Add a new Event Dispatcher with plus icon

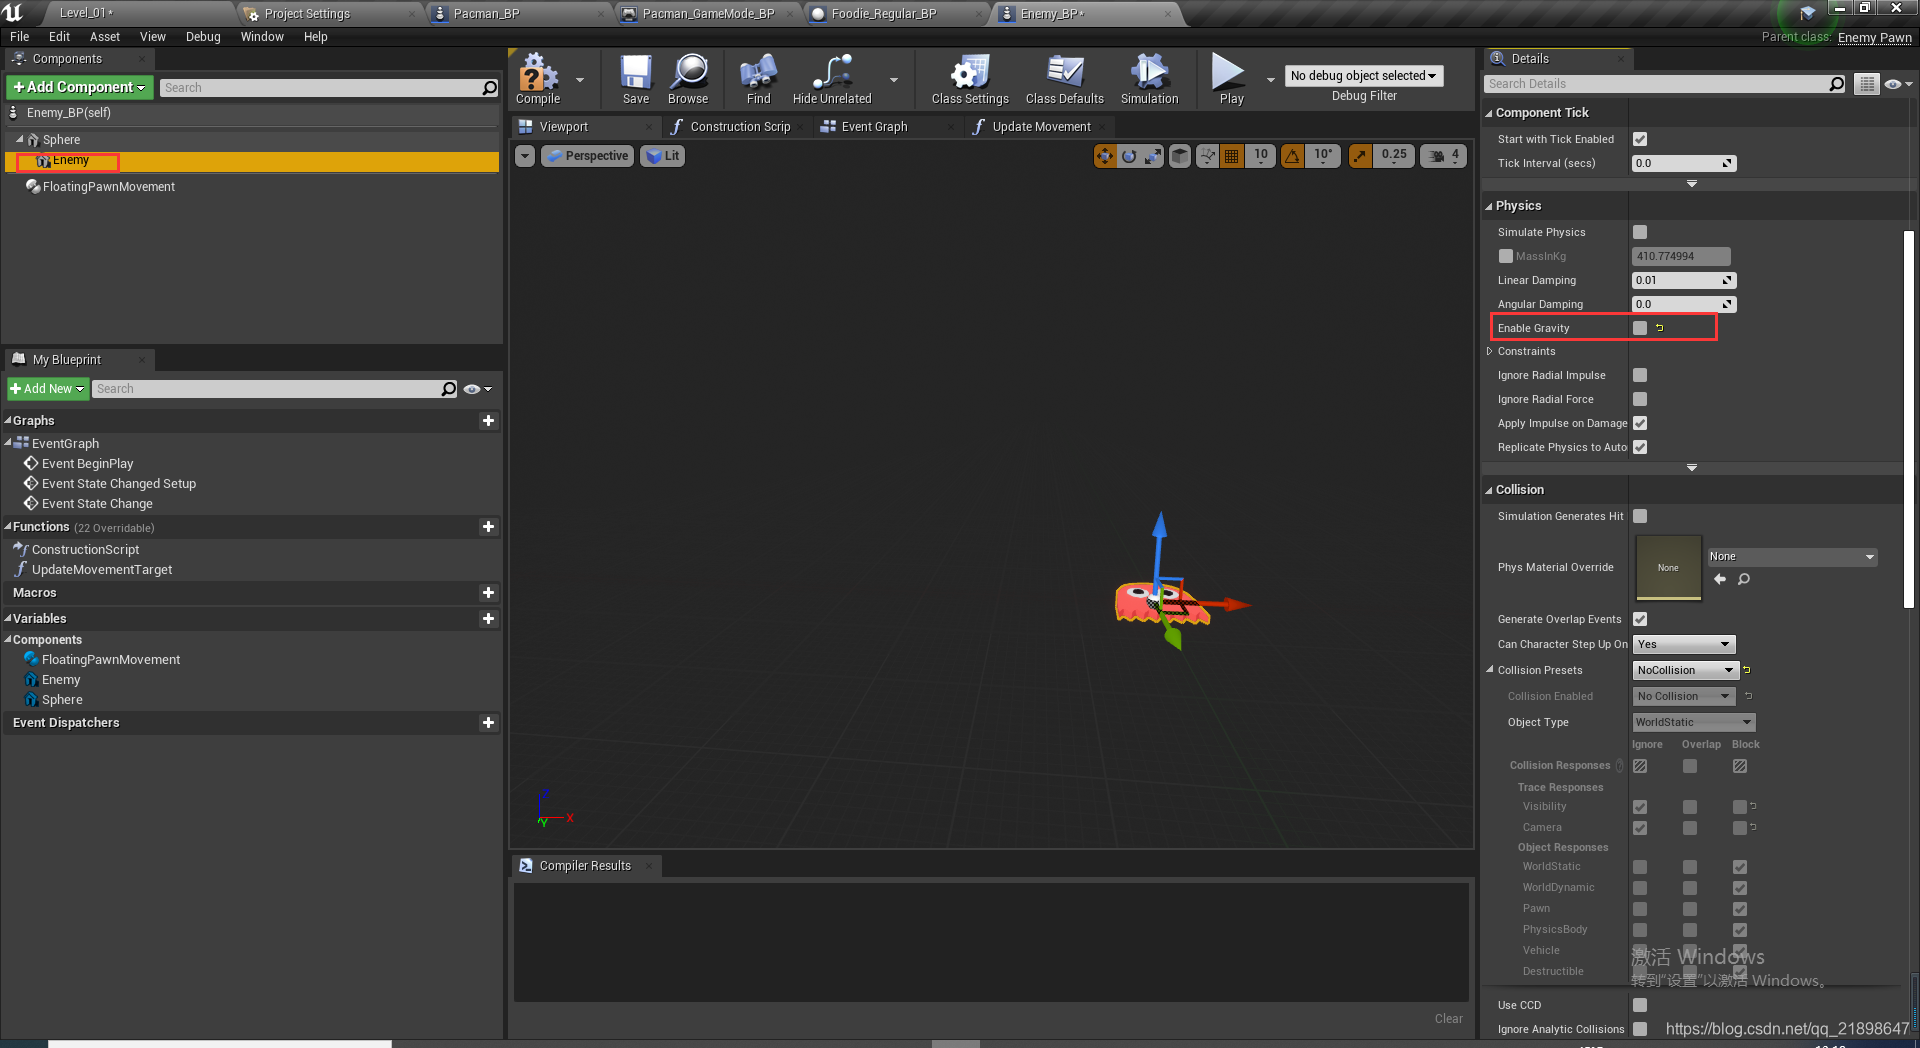[x=488, y=723]
